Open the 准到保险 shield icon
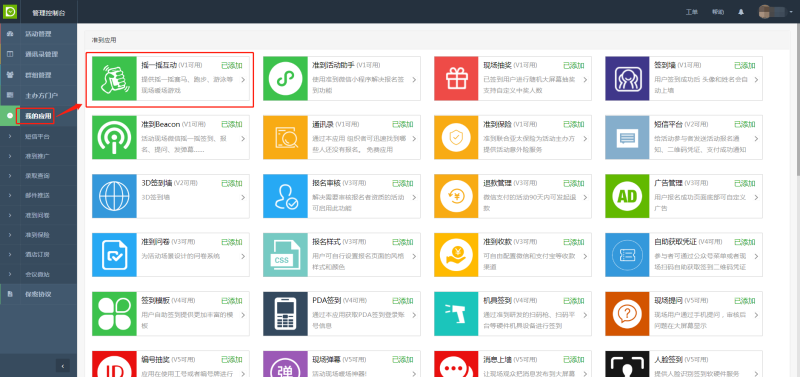Image resolution: width=800 pixels, height=377 pixels. tap(456, 138)
